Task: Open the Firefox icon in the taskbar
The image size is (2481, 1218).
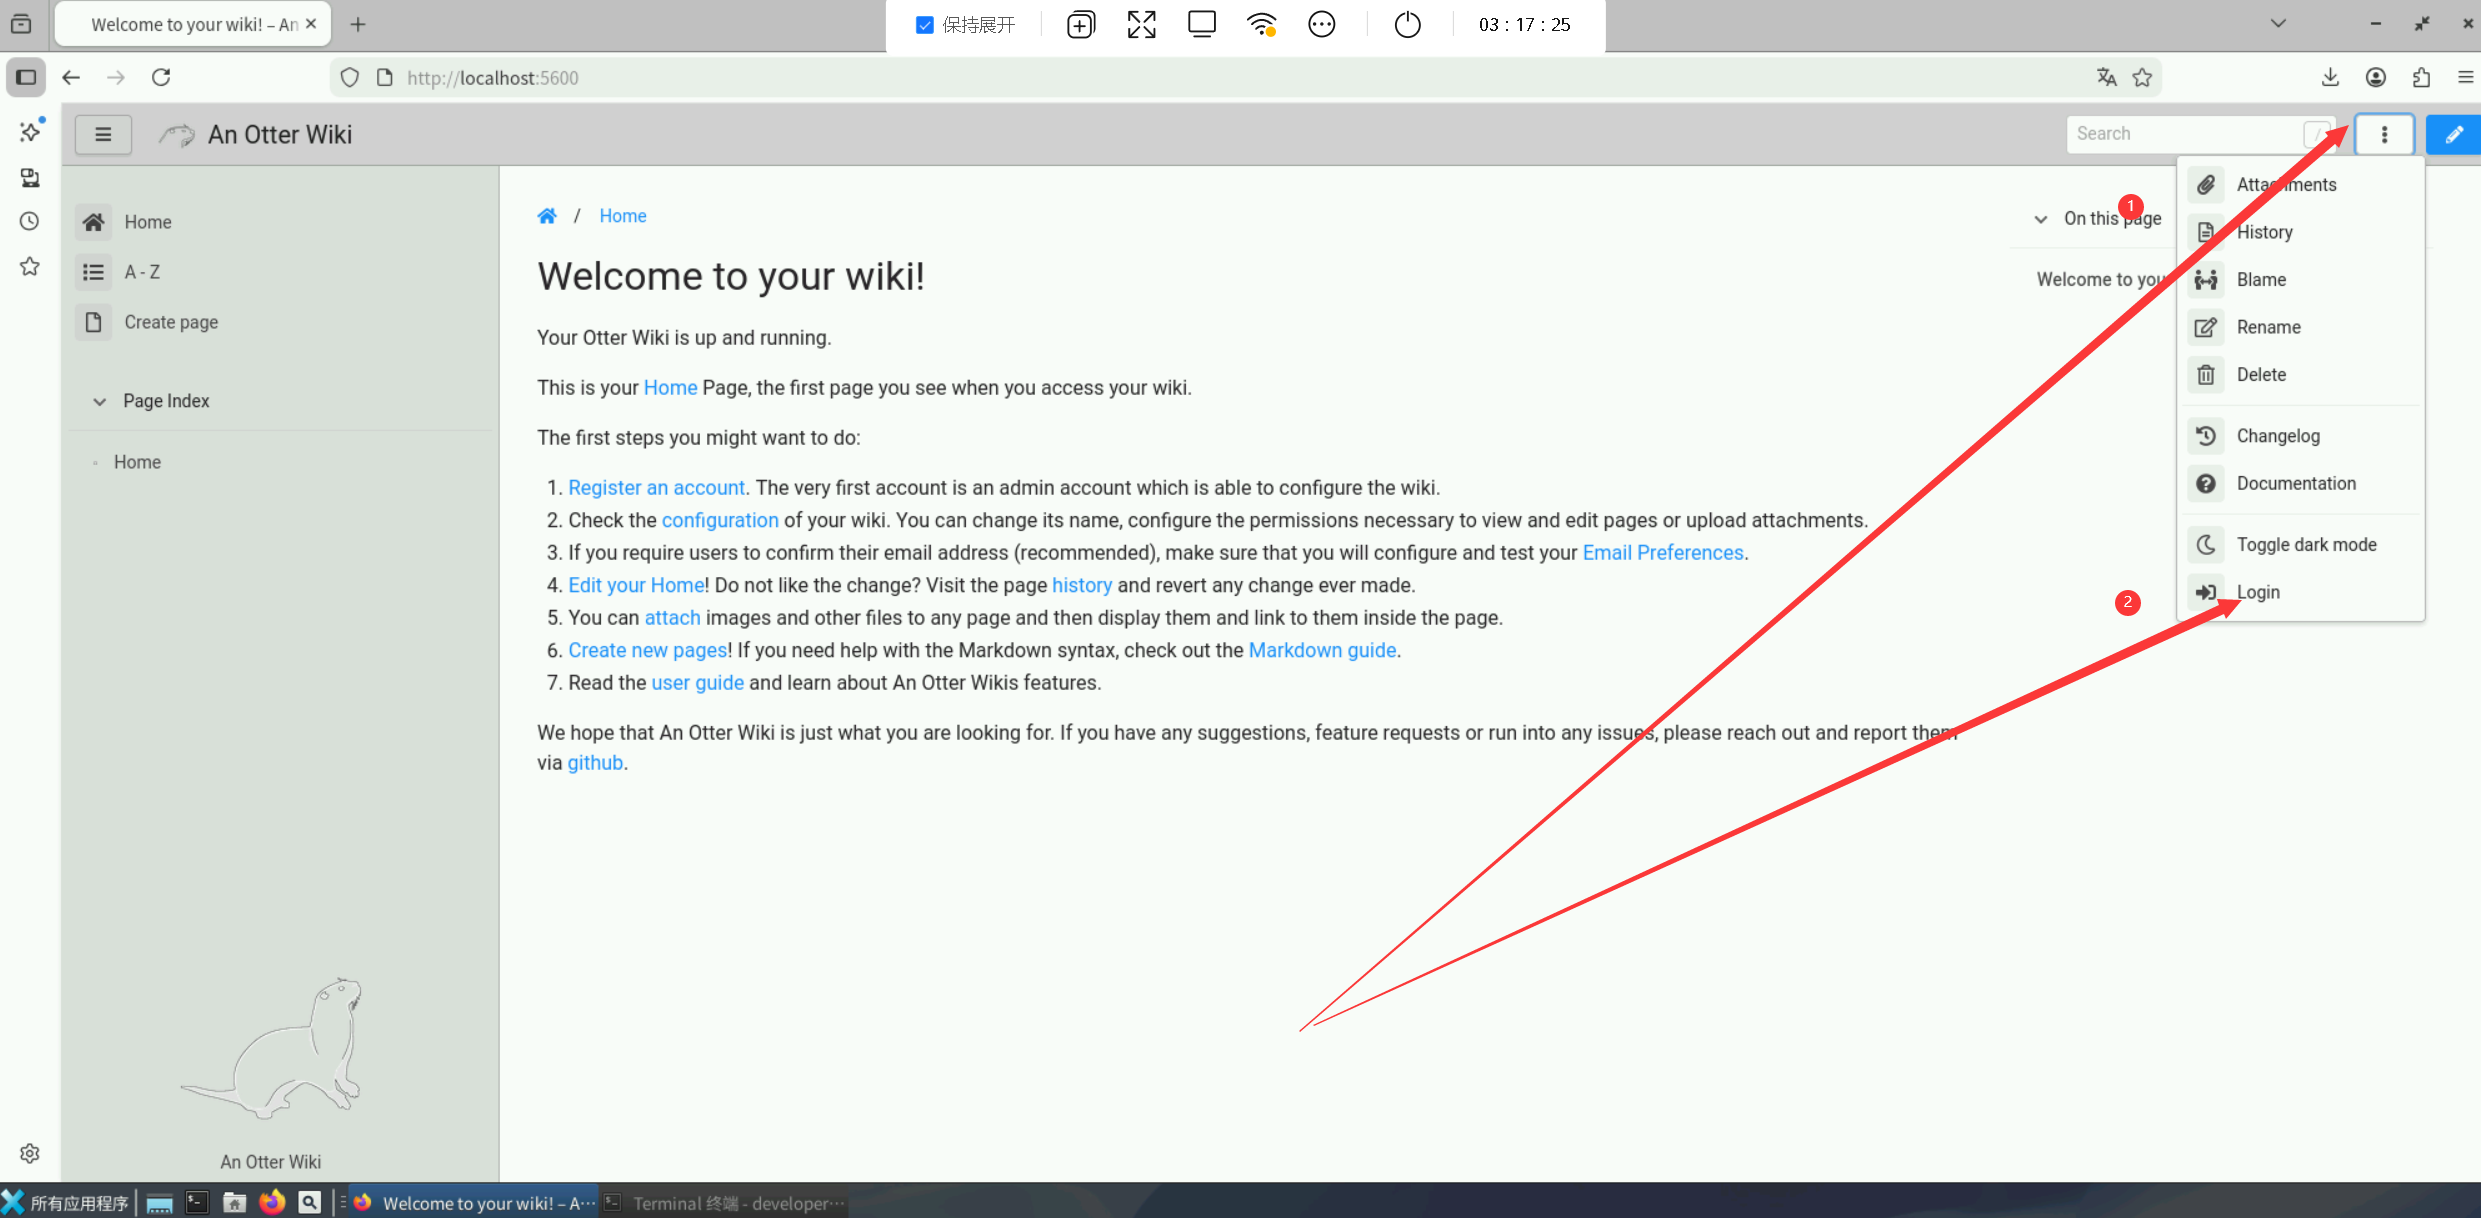Action: tap(272, 1202)
